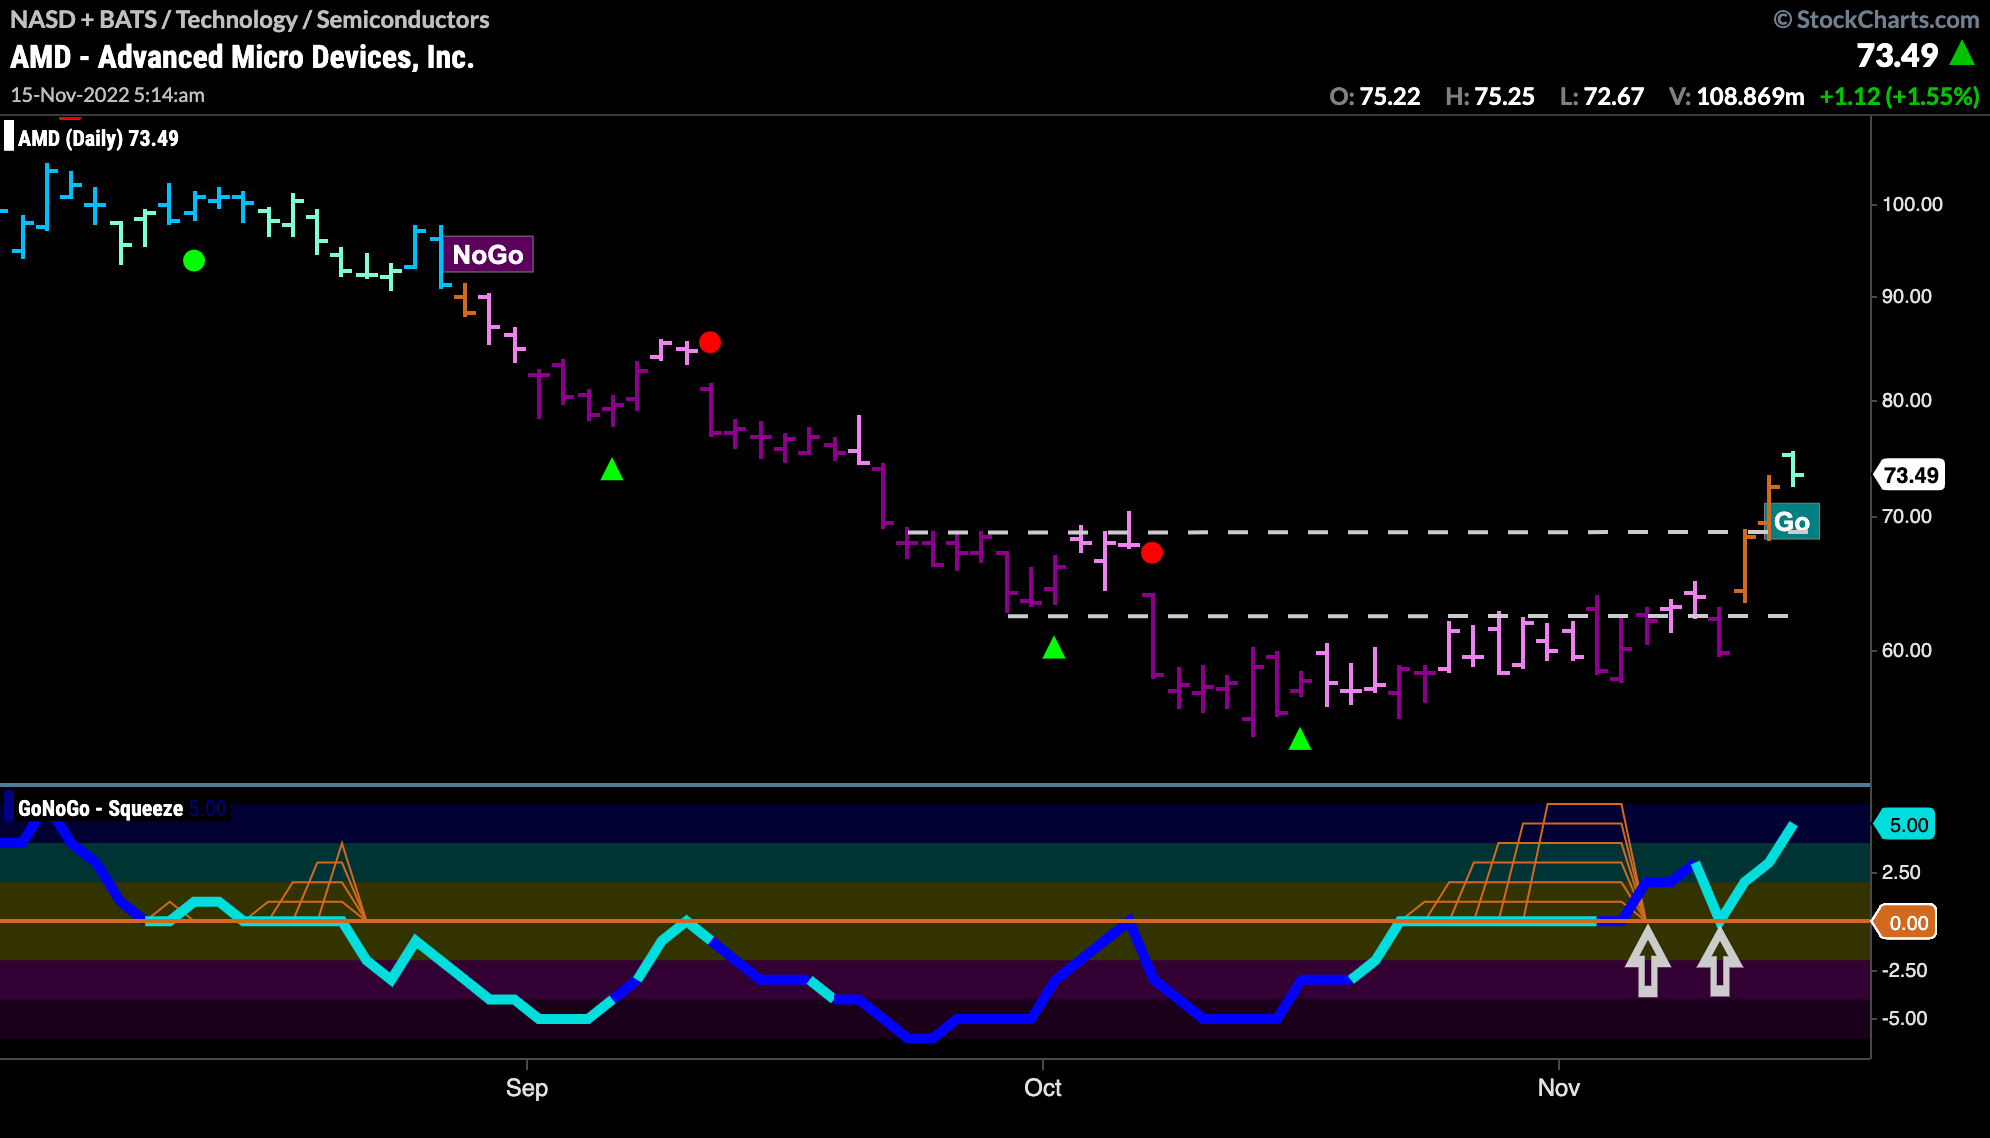The image size is (1990, 1138).
Task: Click the 73.49 price tag on axis
Action: coord(1910,475)
